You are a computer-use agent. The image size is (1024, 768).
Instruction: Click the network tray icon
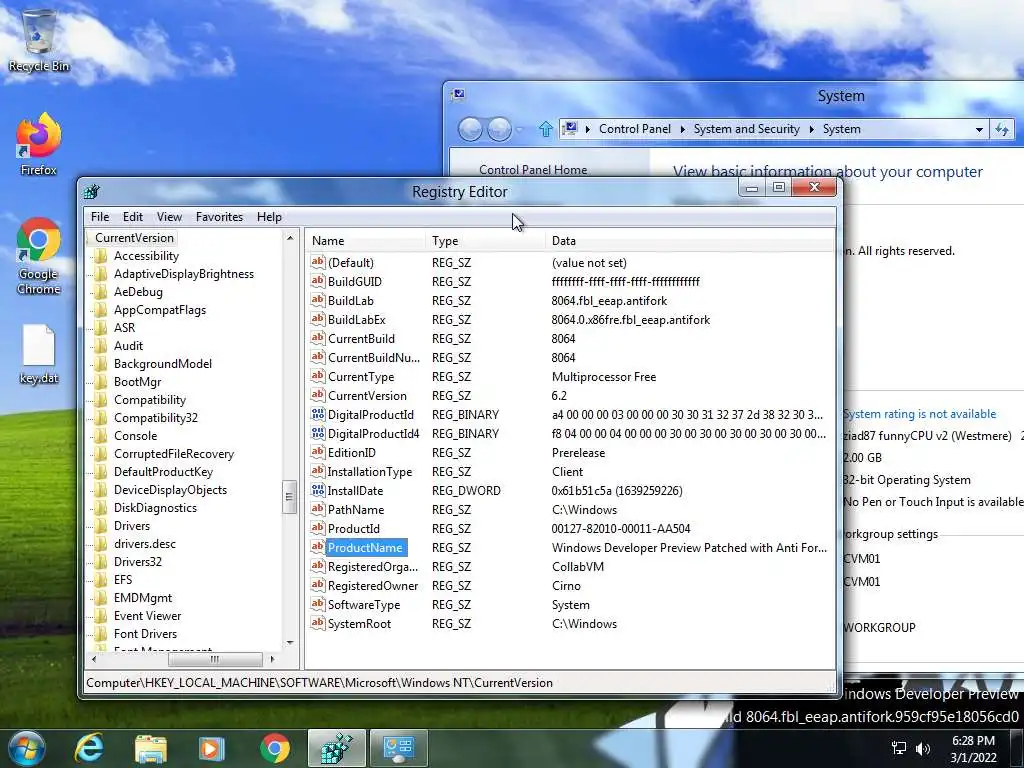click(x=899, y=748)
